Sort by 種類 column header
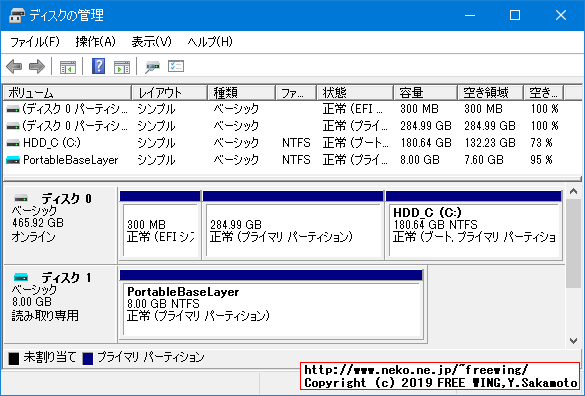 [x=241, y=93]
